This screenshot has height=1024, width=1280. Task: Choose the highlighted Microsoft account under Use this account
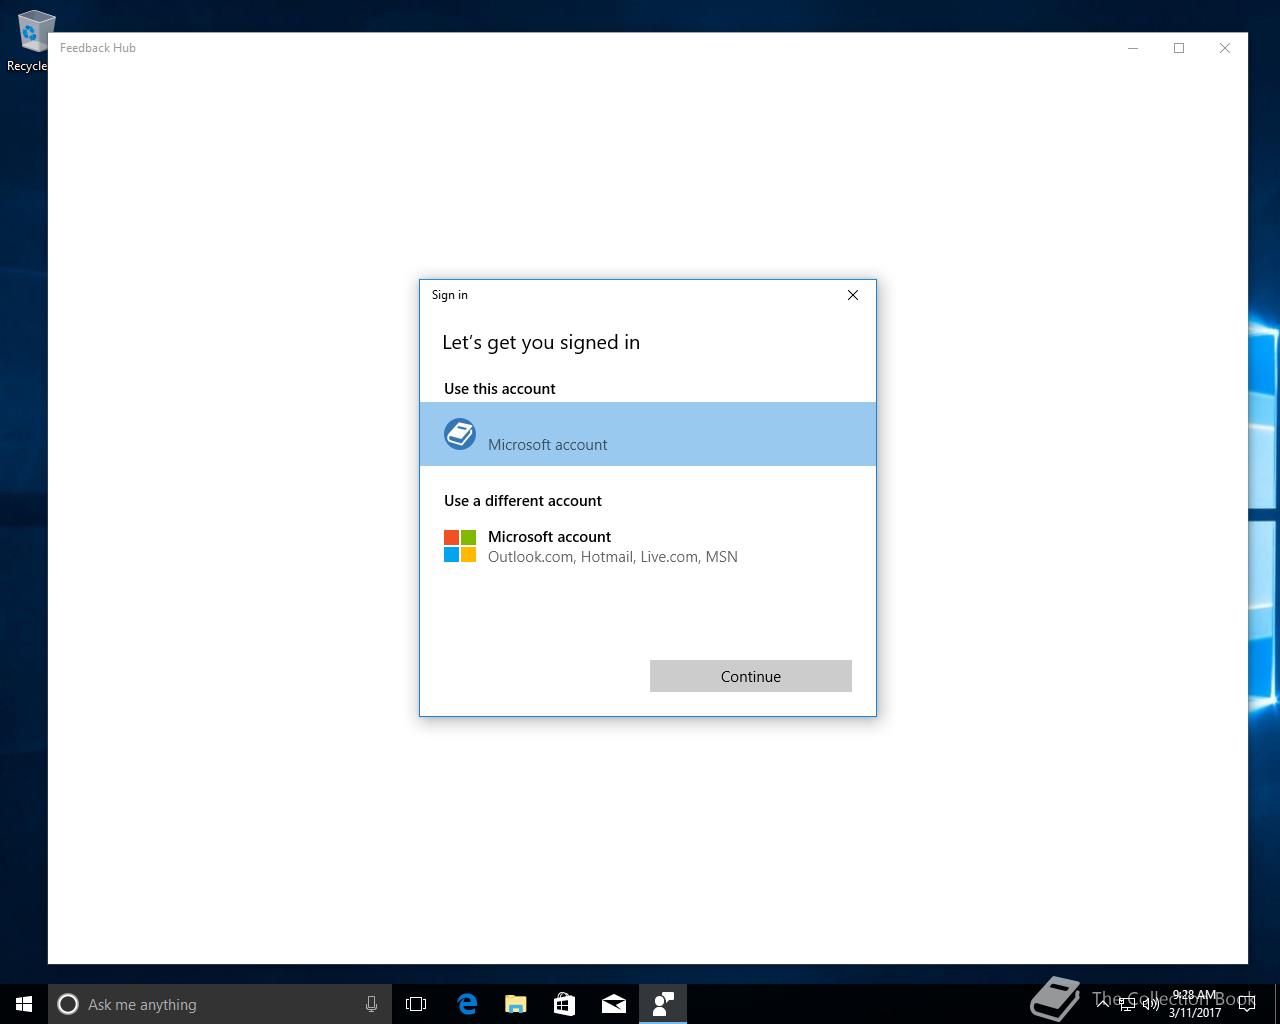coord(648,434)
